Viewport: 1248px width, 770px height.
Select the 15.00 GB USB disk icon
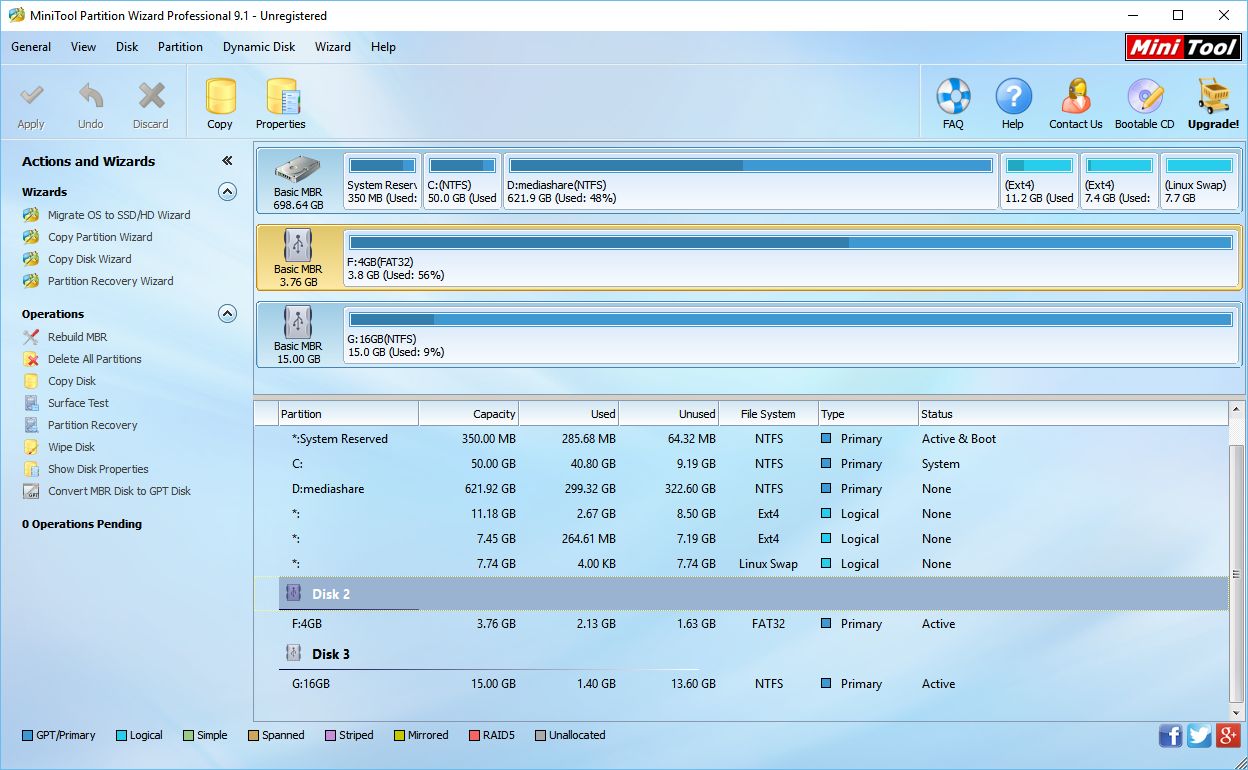pos(298,322)
